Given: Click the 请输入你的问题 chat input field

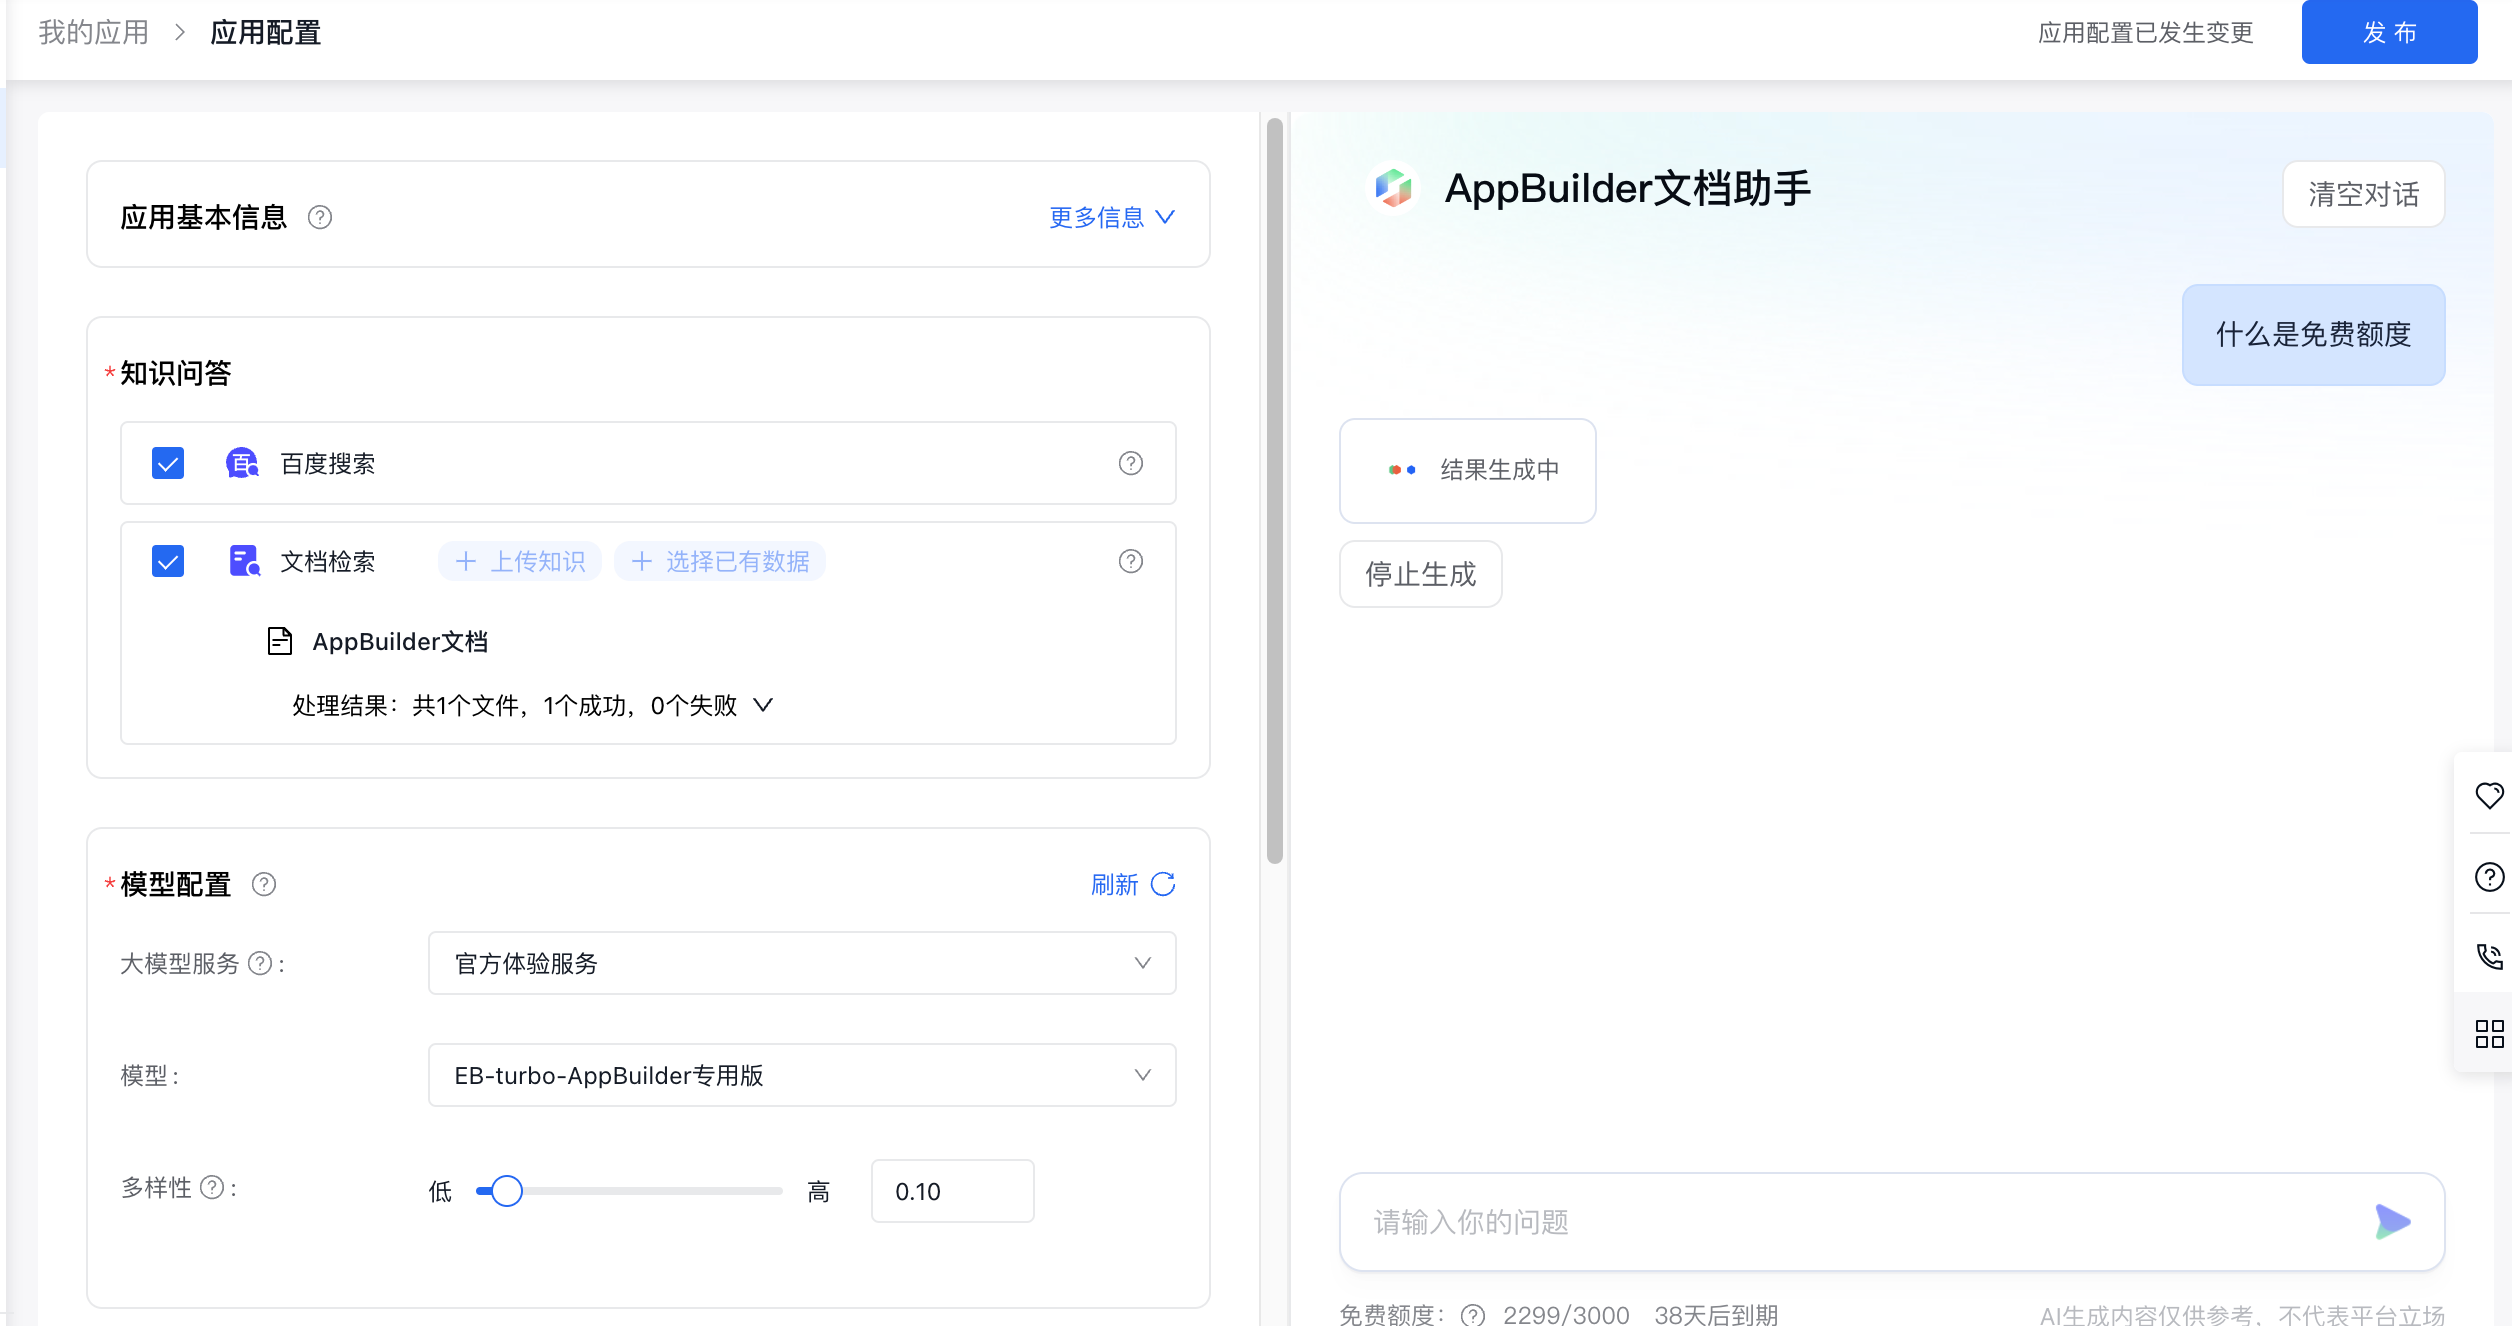Looking at the screenshot, I should point(1850,1221).
